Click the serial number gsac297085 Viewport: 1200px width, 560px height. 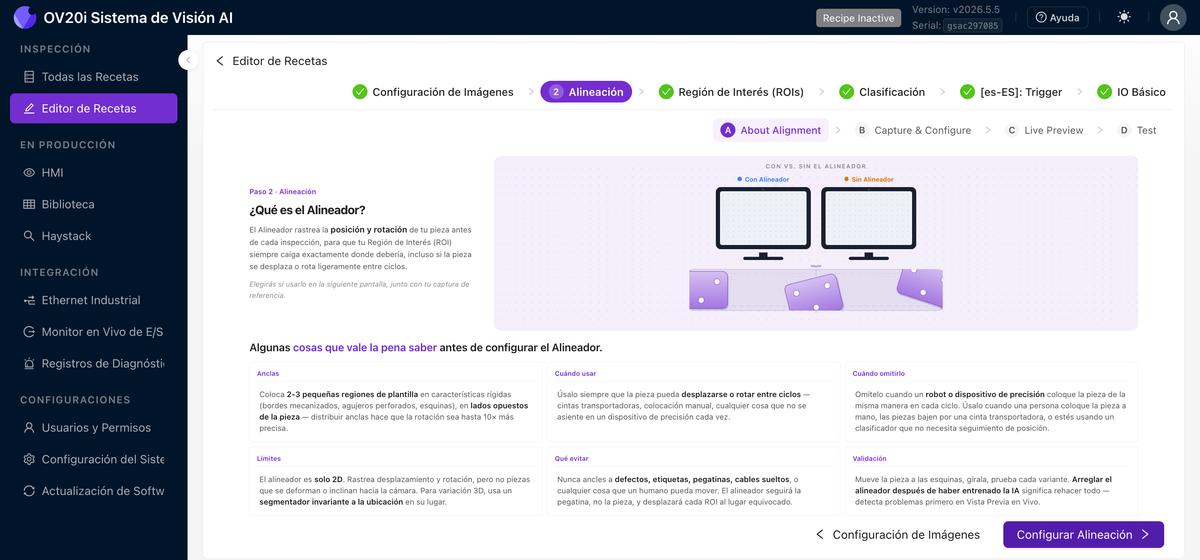pyautogui.click(x=973, y=26)
